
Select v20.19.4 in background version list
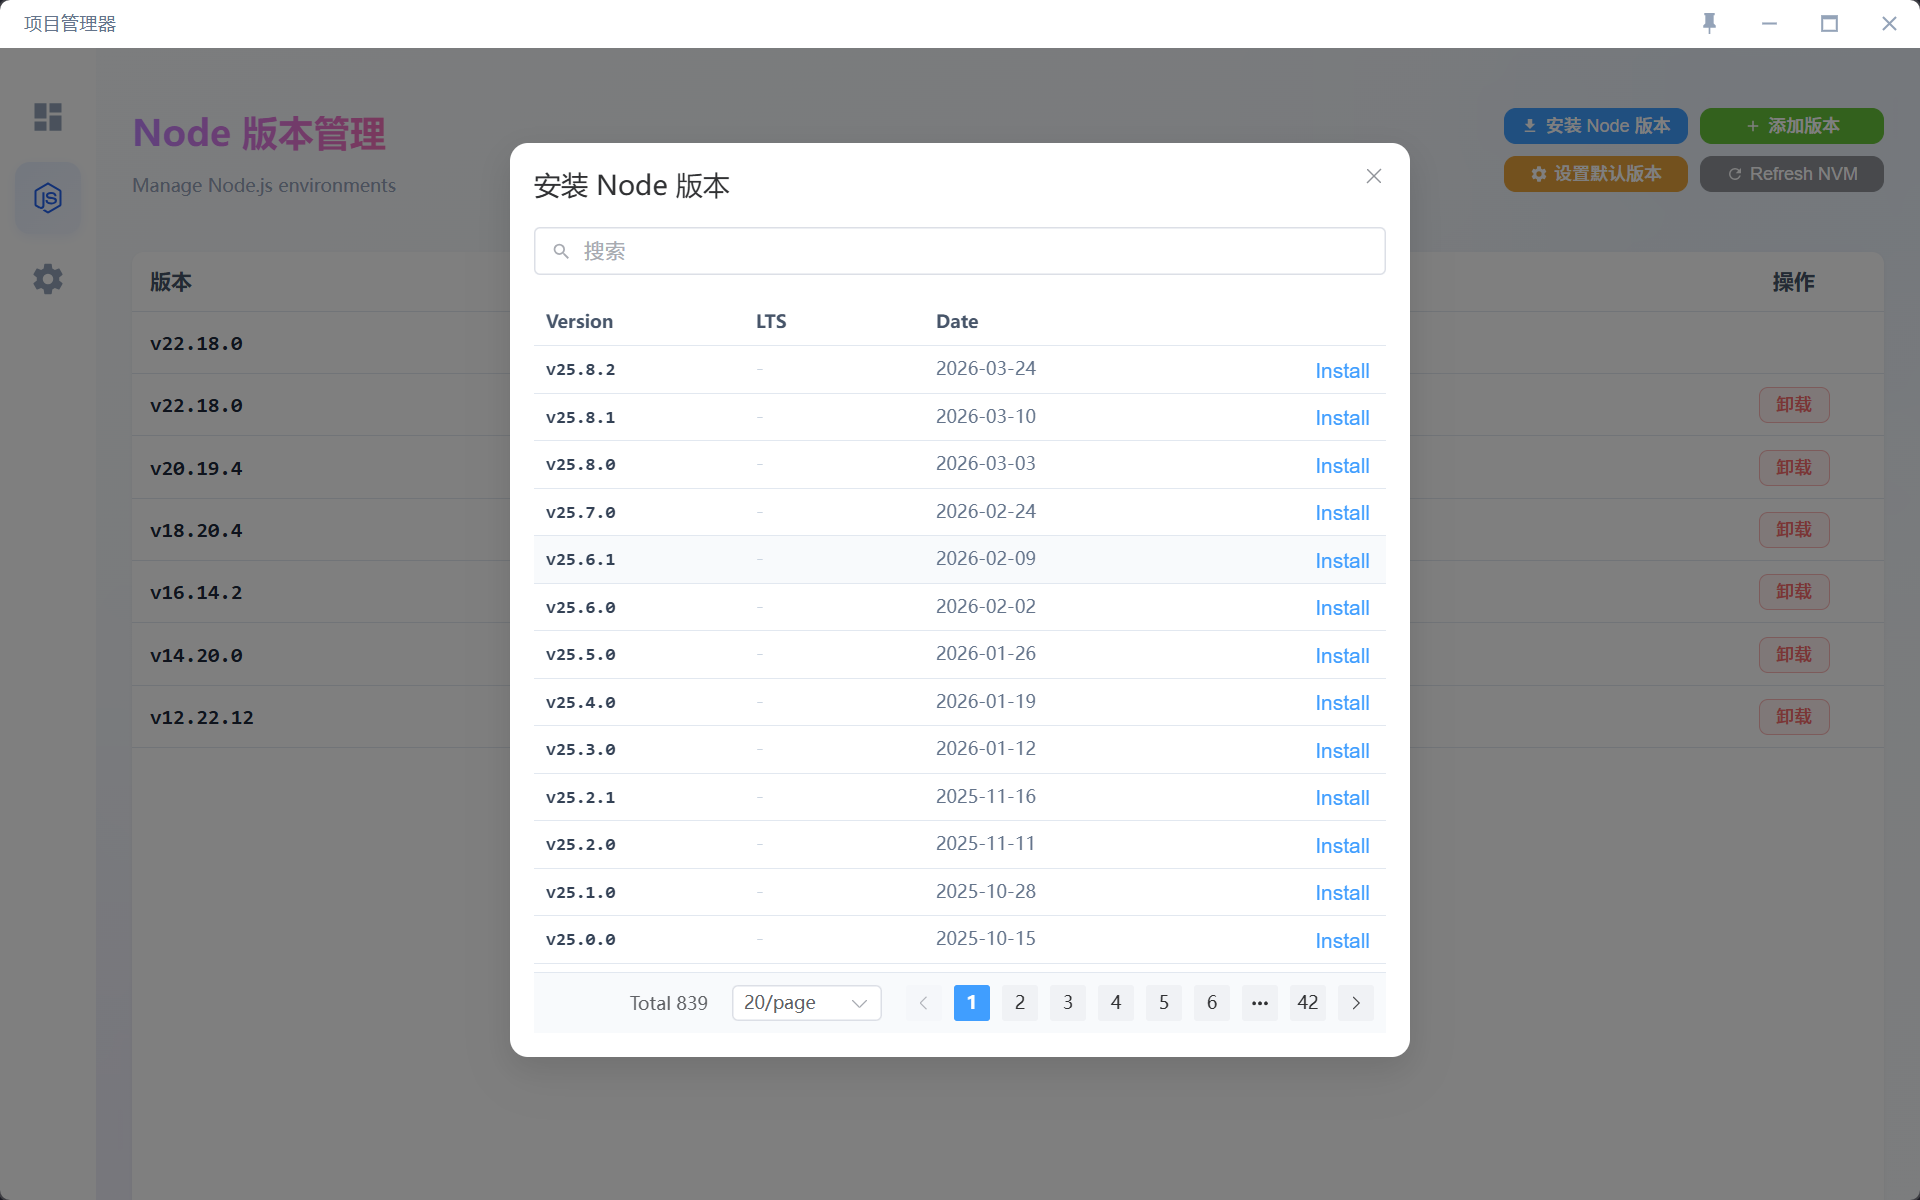click(x=196, y=469)
